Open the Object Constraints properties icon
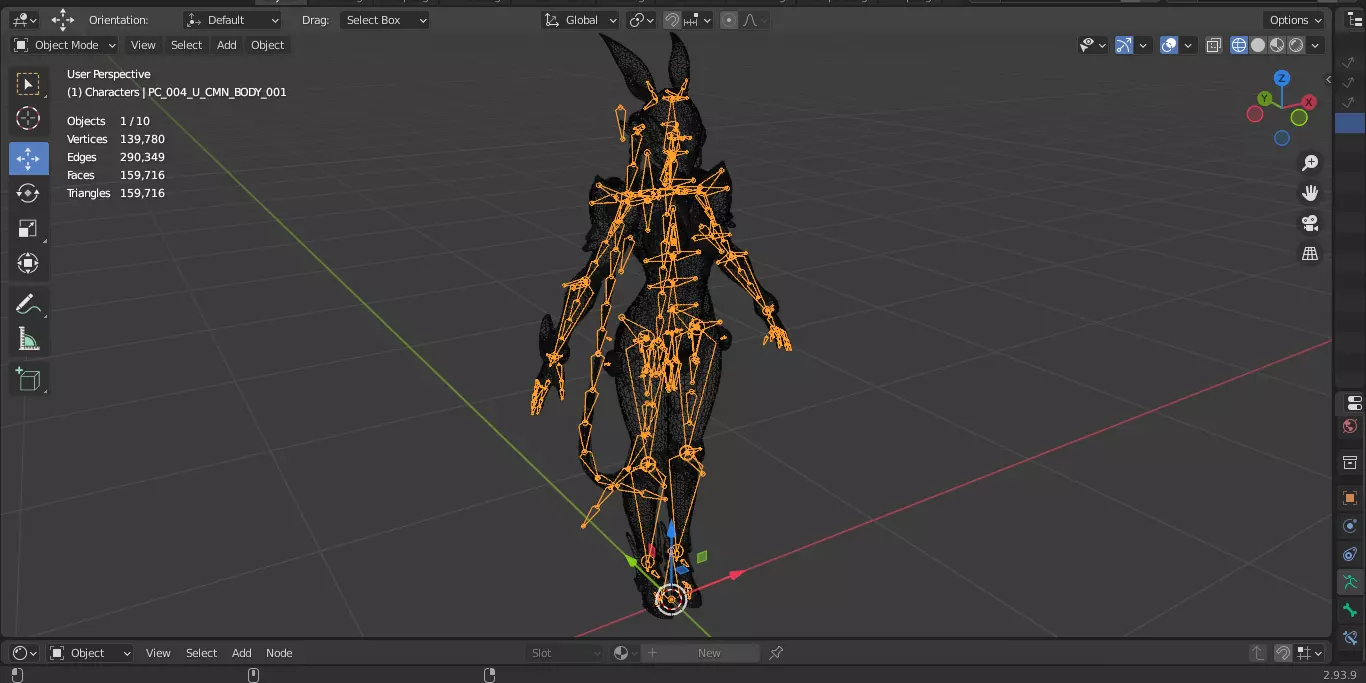This screenshot has width=1366, height=683. coord(1350,554)
